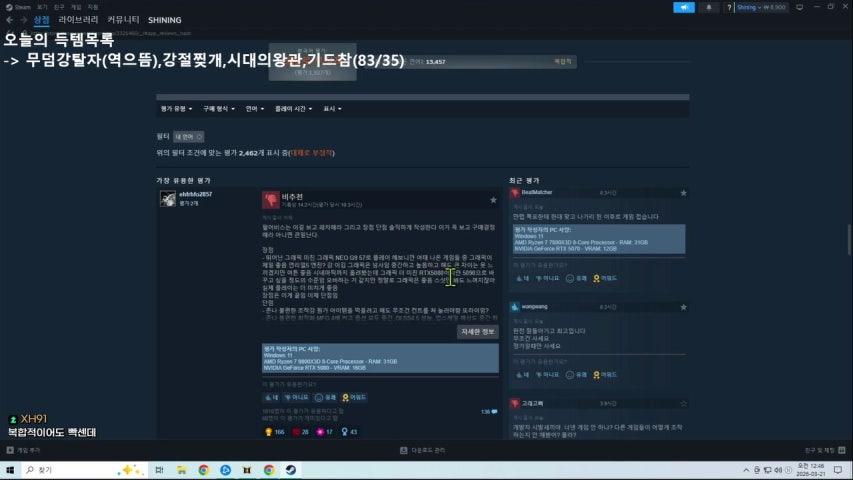Open the 친구 menu in Steam
Image resolution: width=853 pixels, height=480 pixels.
pos(59,7)
